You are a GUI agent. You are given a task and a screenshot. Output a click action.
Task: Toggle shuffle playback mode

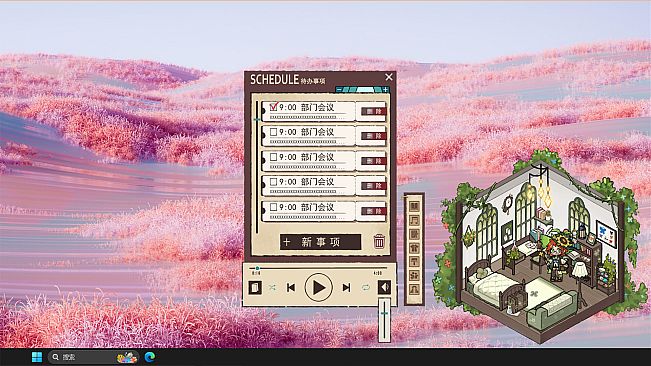pyautogui.click(x=272, y=287)
